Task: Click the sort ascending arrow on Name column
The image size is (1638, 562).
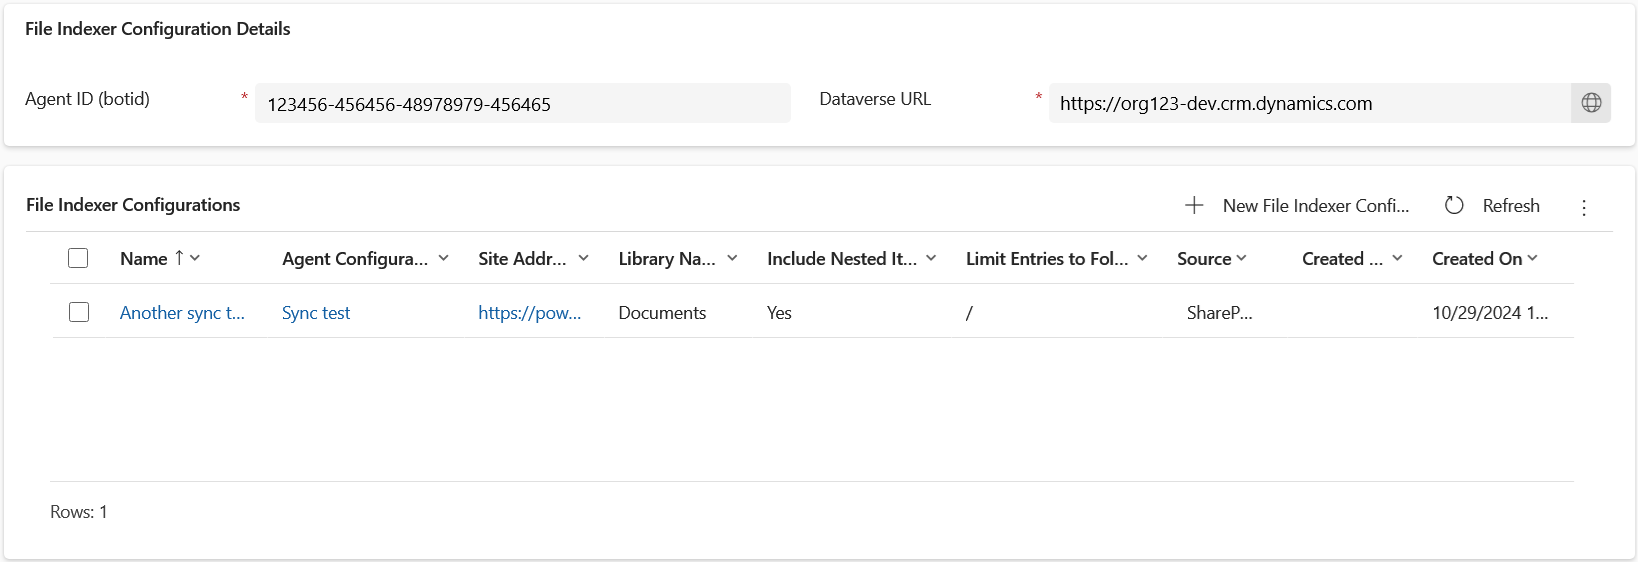Action: click(x=179, y=258)
